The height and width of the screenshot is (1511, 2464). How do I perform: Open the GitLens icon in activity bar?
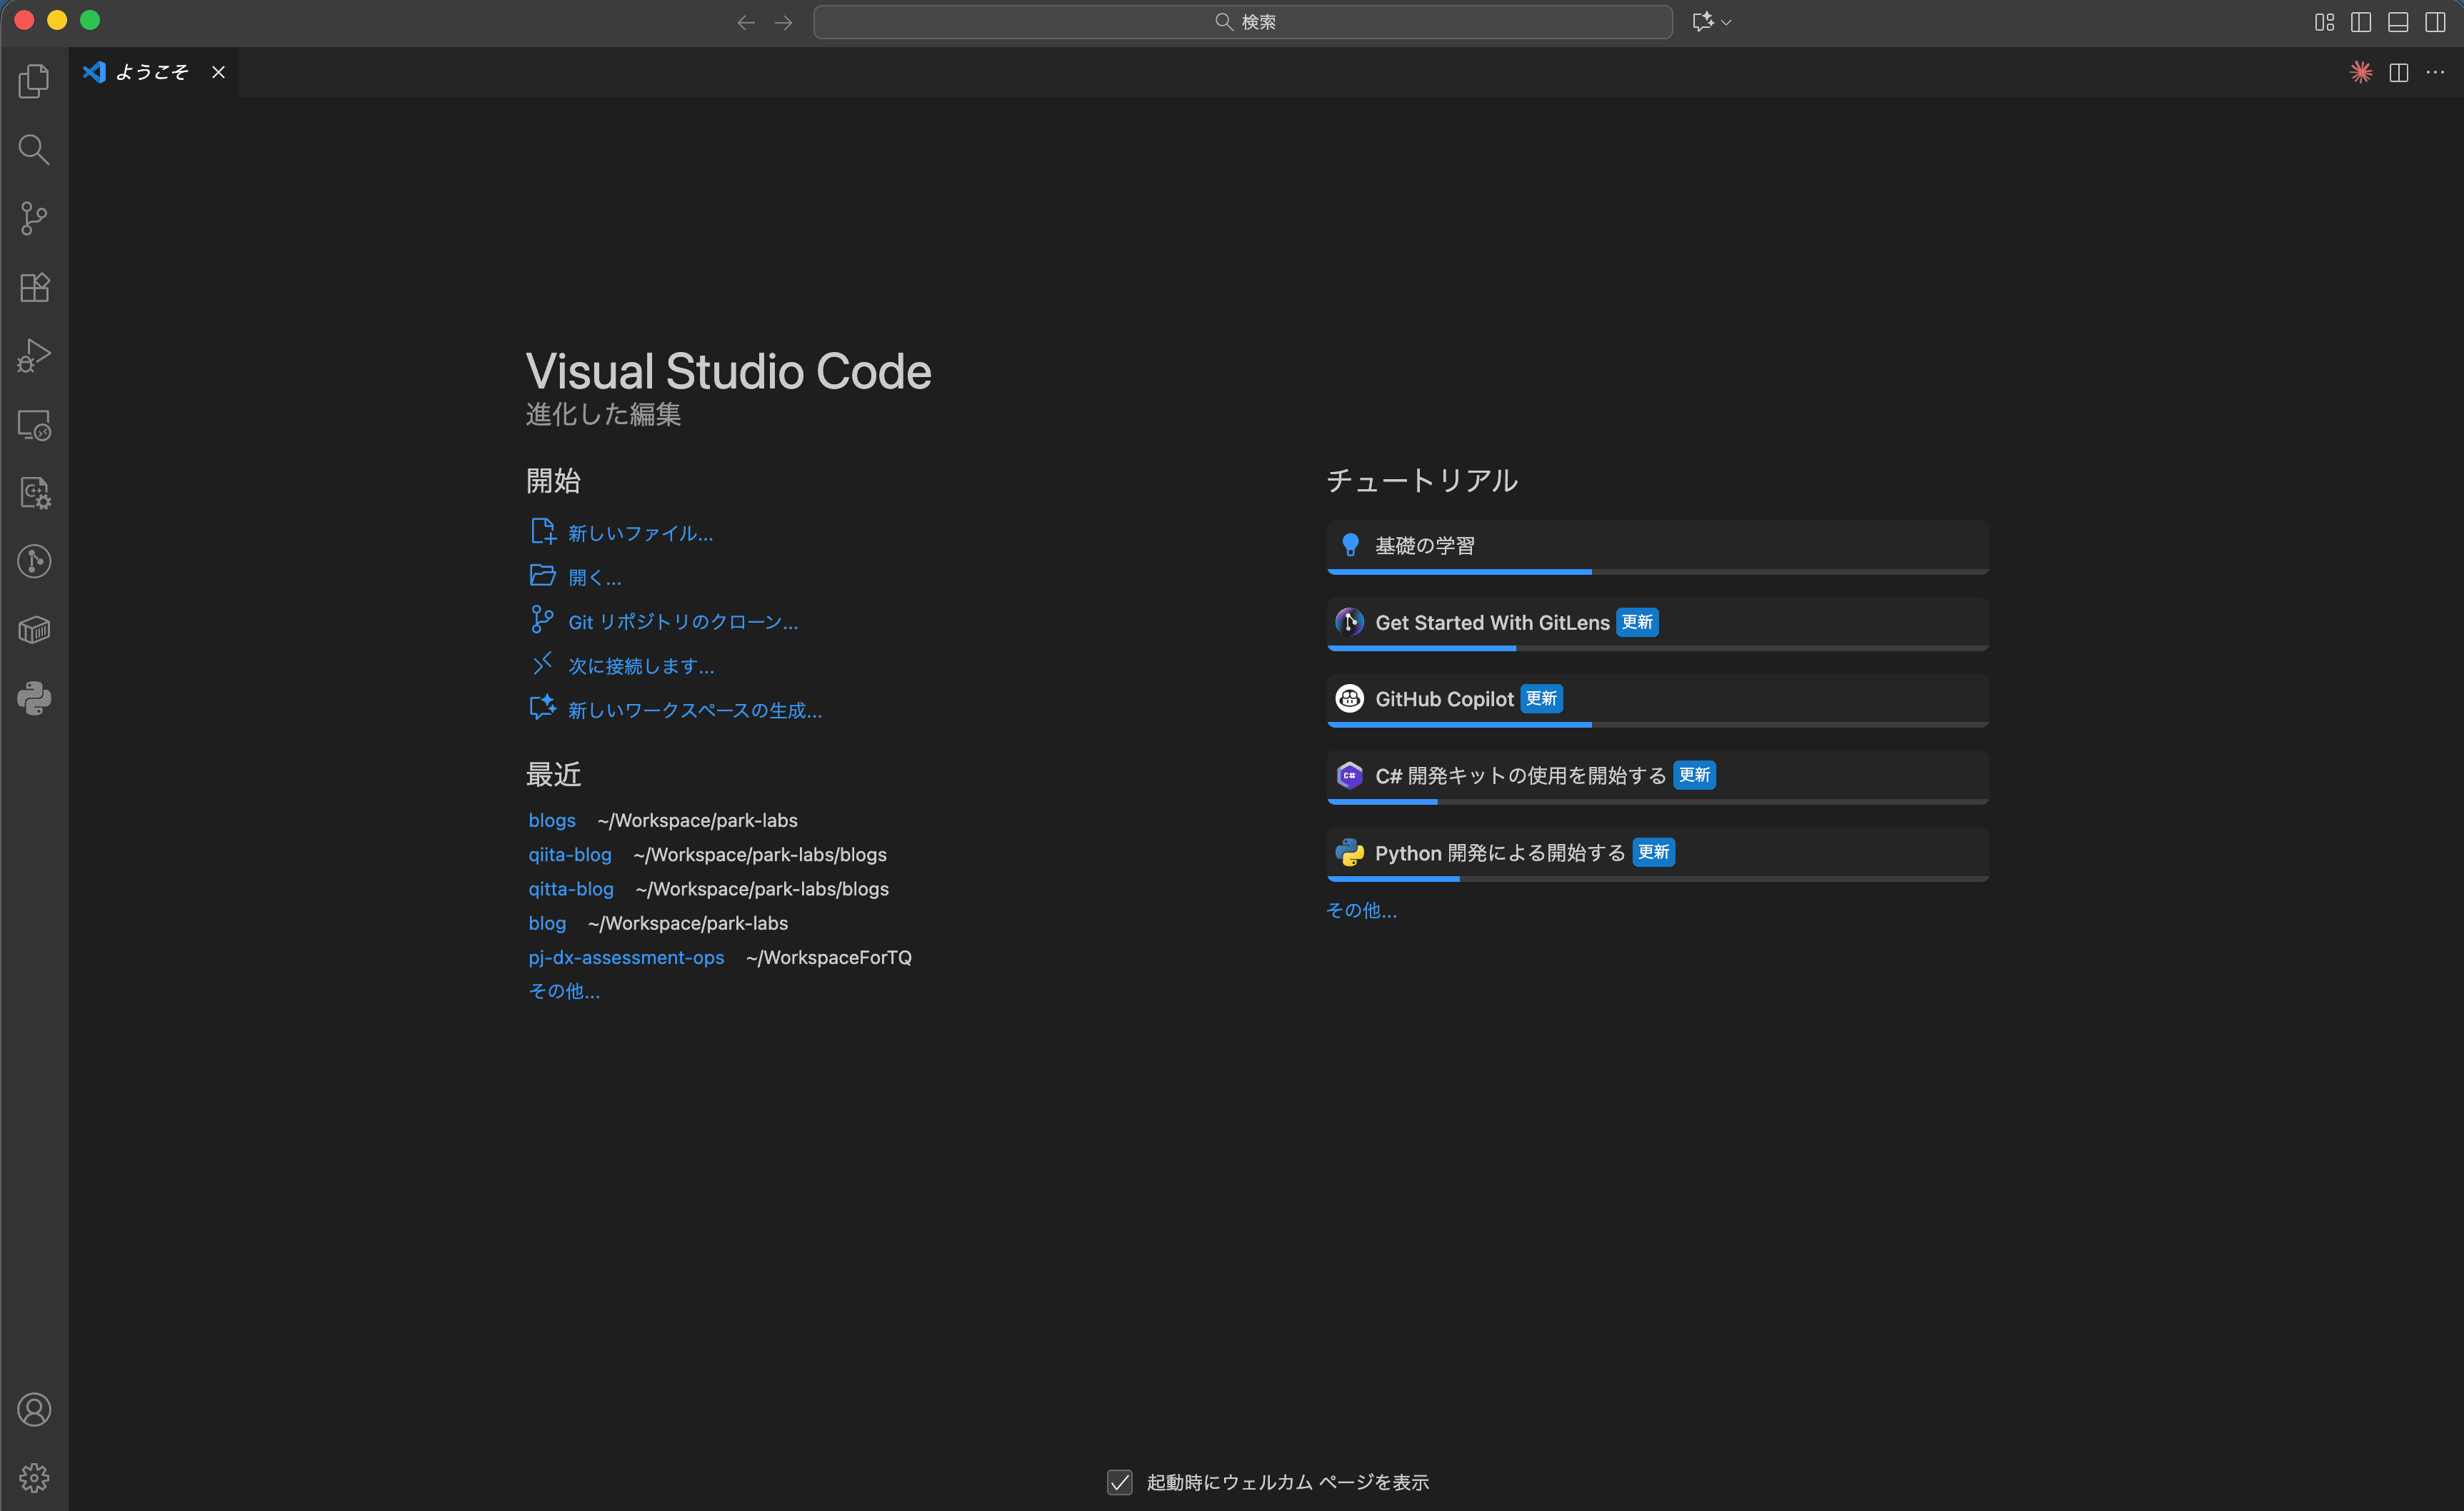pyautogui.click(x=34, y=561)
